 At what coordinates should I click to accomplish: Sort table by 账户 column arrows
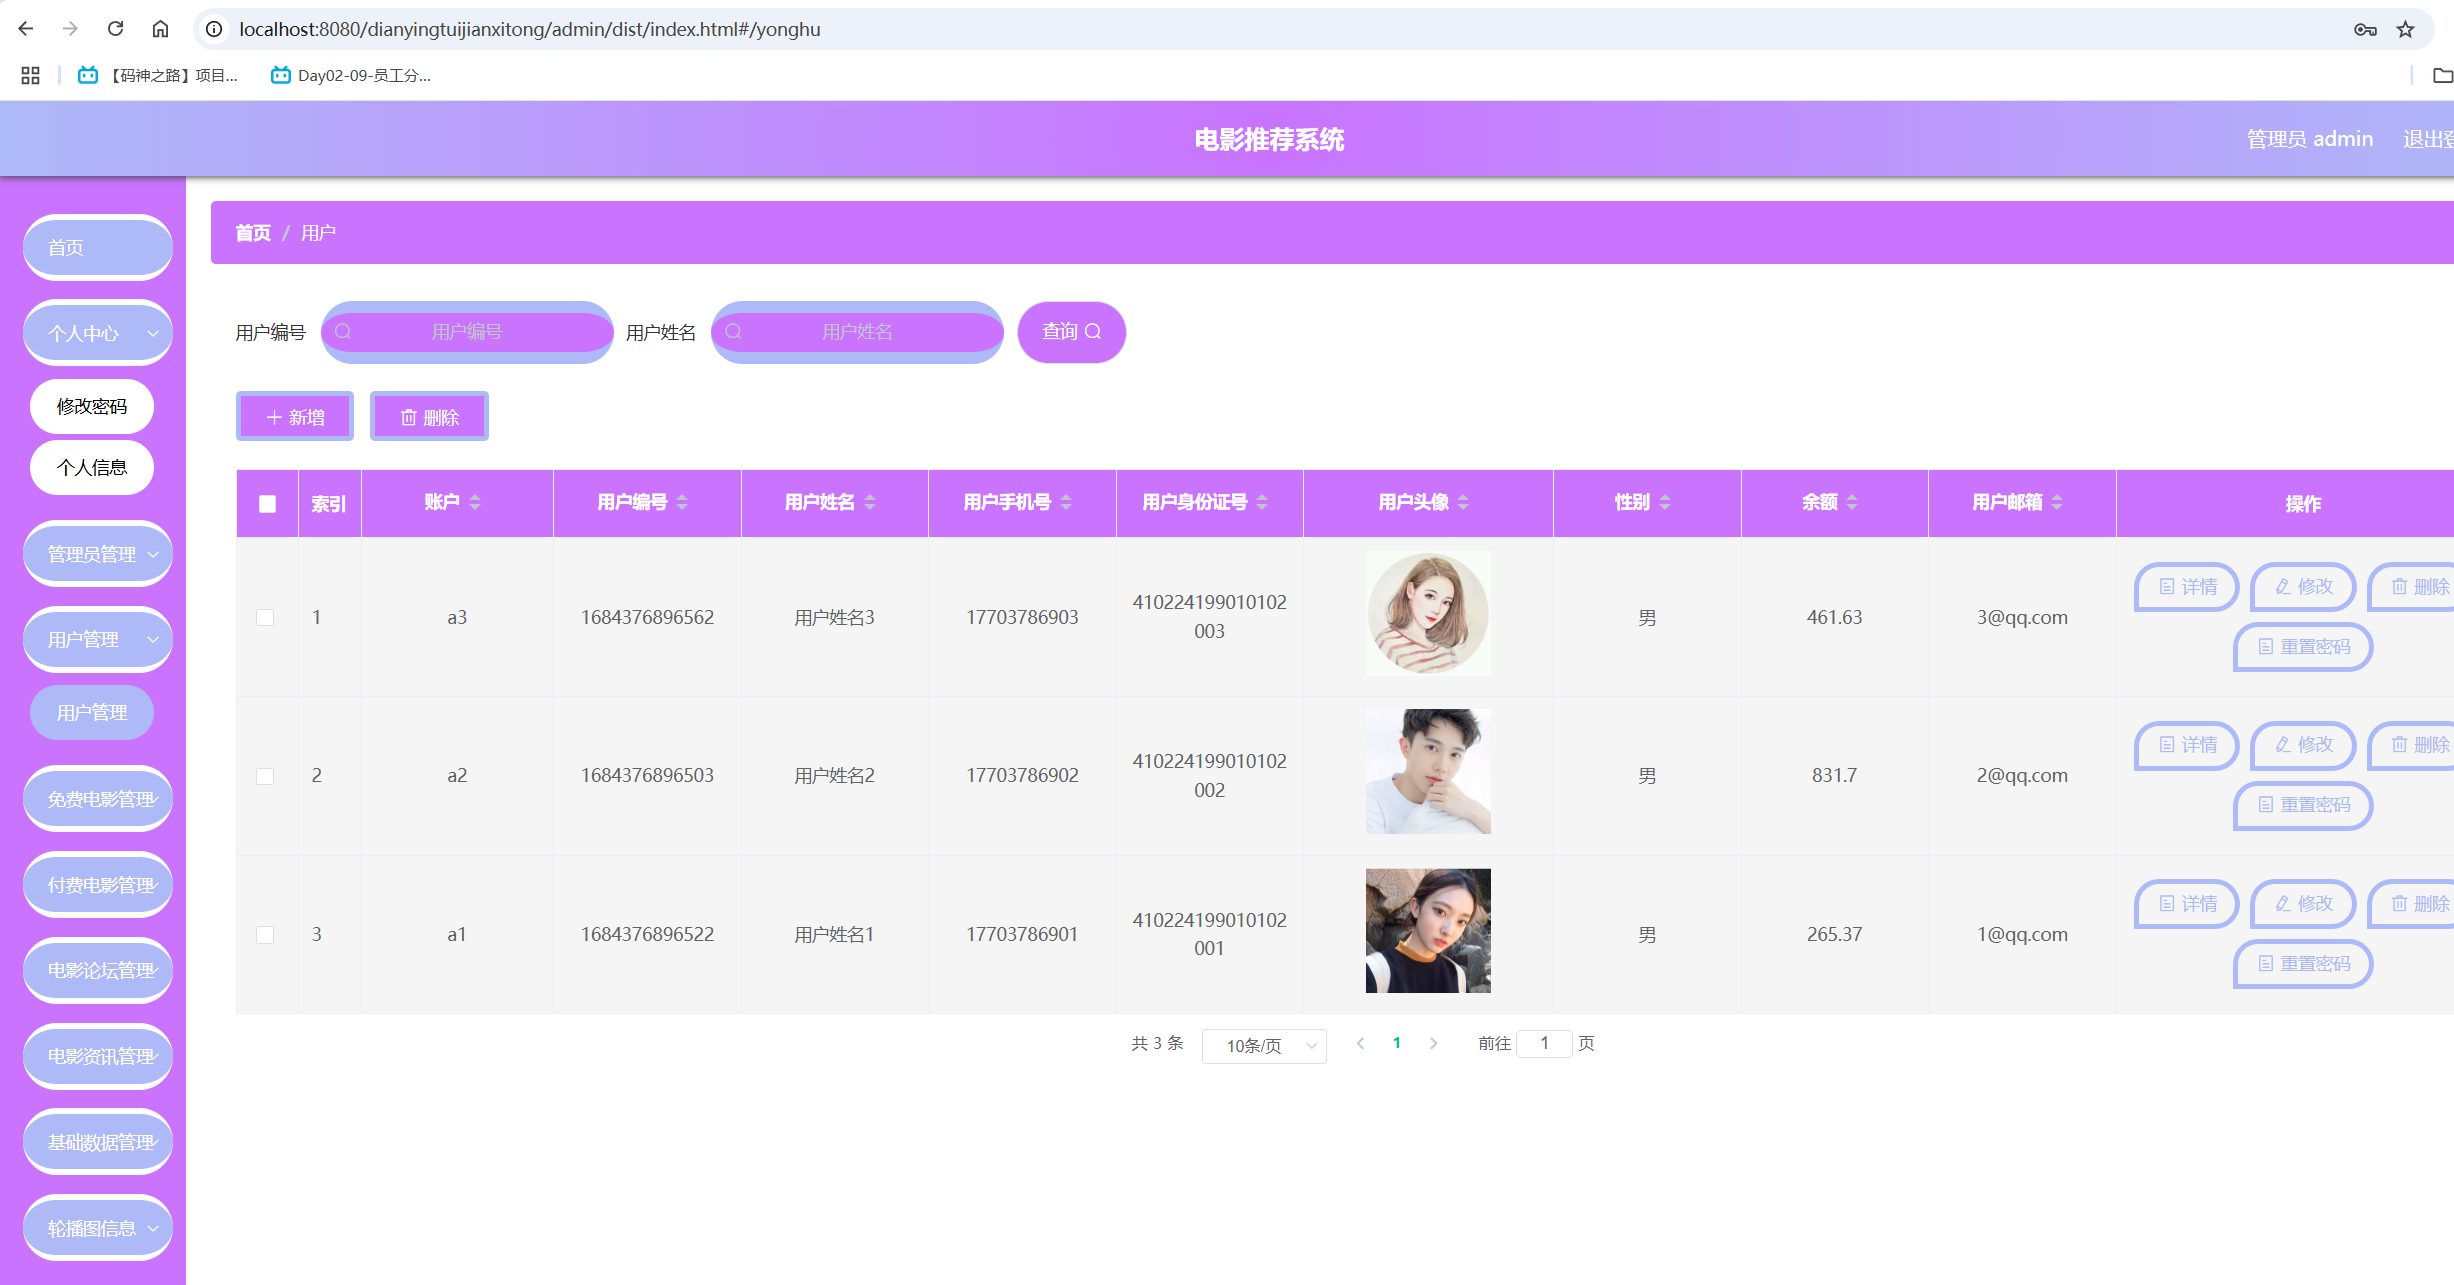(475, 502)
